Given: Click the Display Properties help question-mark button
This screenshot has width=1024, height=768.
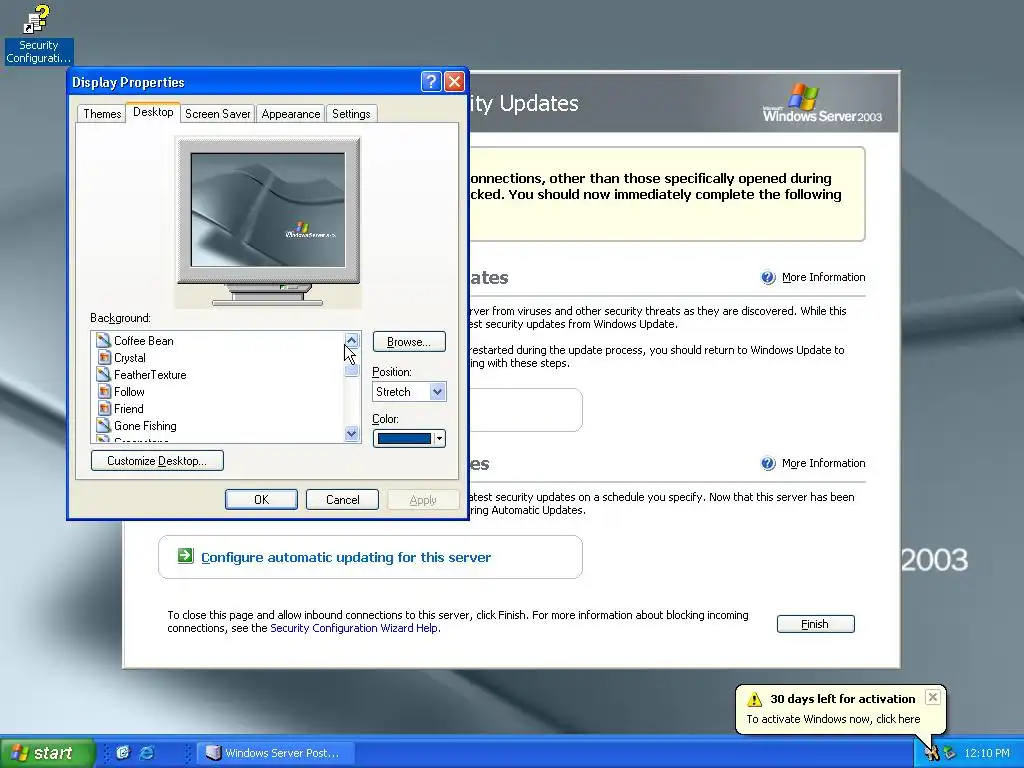Looking at the screenshot, I should click(431, 82).
